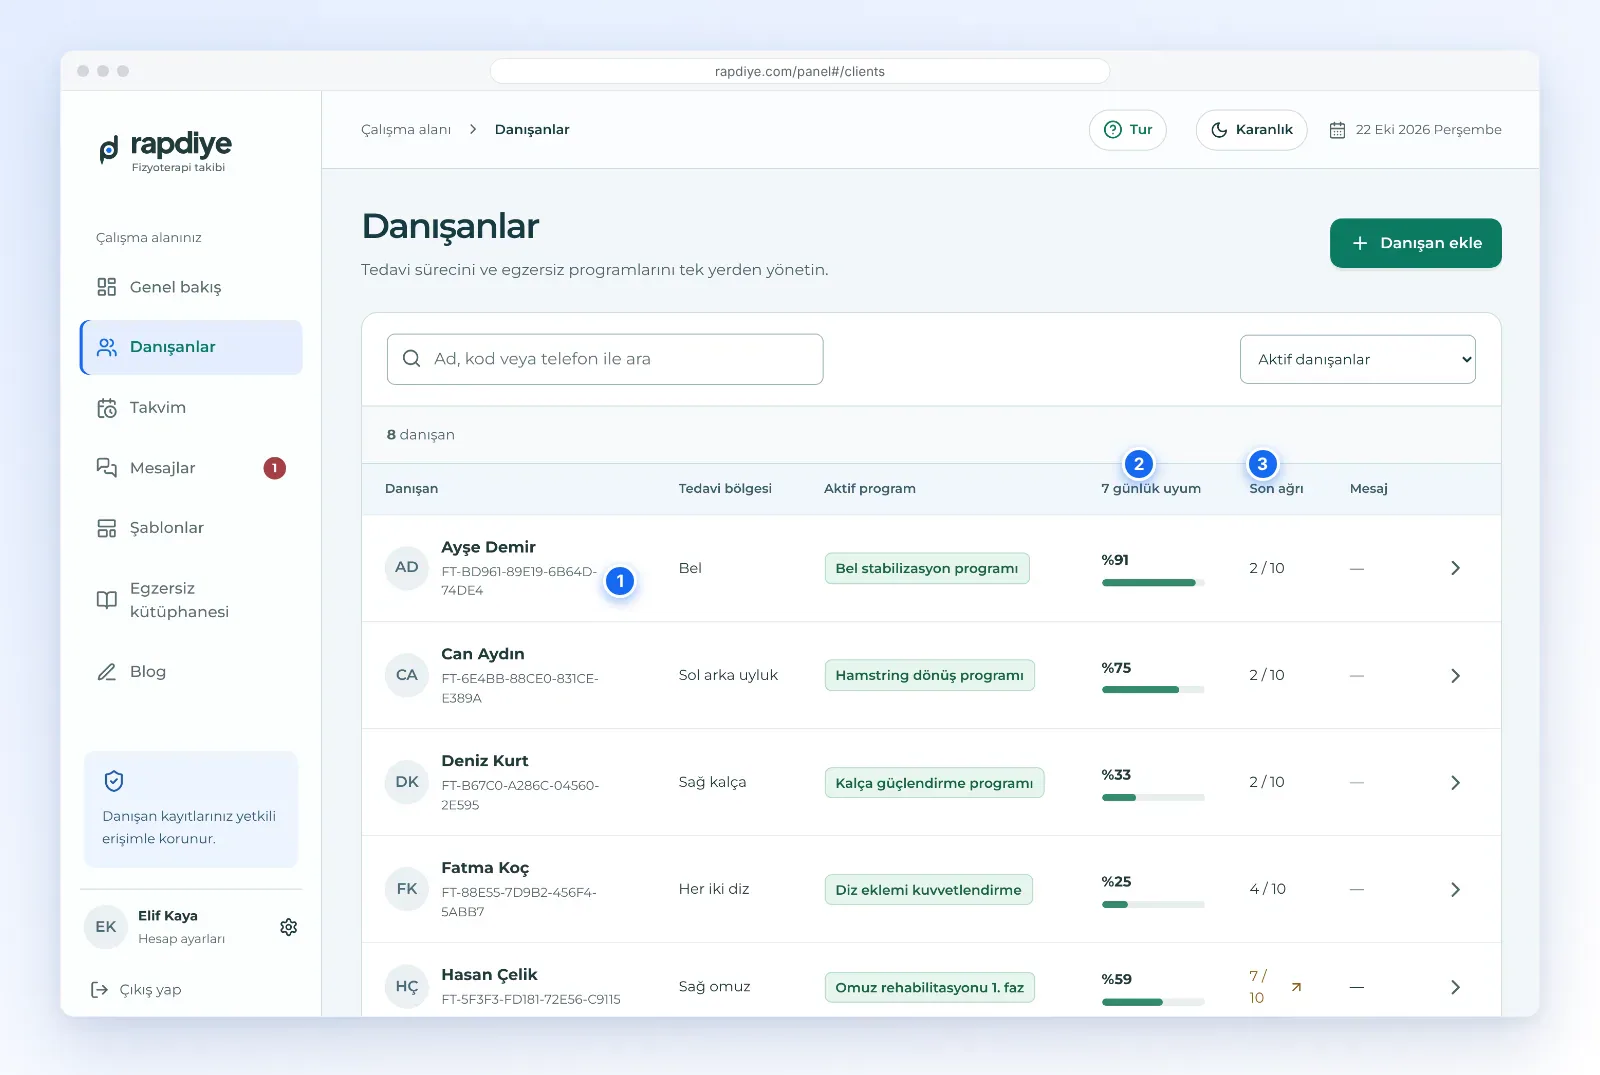The height and width of the screenshot is (1075, 1600).
Task: Click the Bel stabilizasyon programı tag
Action: pos(927,568)
